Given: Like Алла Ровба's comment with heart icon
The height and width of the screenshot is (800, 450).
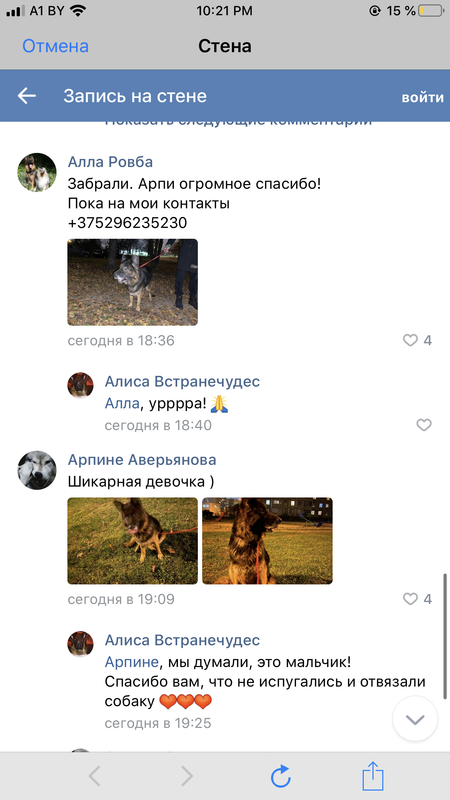Looking at the screenshot, I should point(410,340).
